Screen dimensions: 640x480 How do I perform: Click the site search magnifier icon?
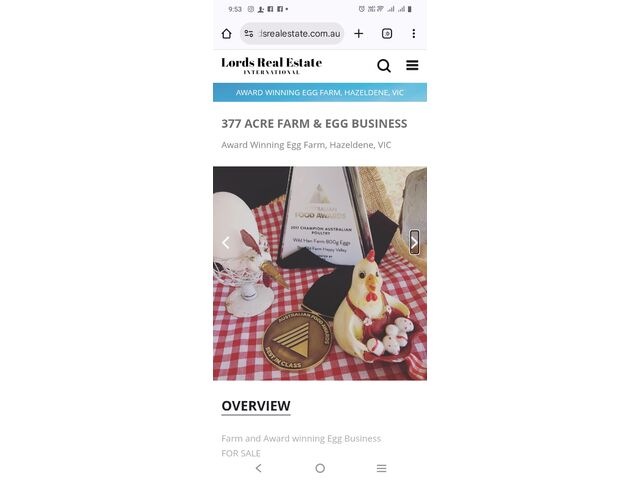pyautogui.click(x=384, y=65)
